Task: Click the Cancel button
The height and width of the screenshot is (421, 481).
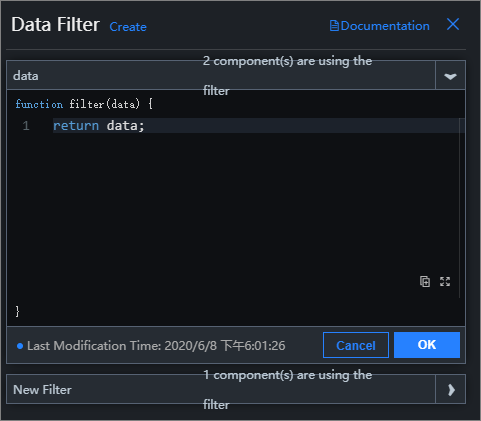Action: coord(356,345)
